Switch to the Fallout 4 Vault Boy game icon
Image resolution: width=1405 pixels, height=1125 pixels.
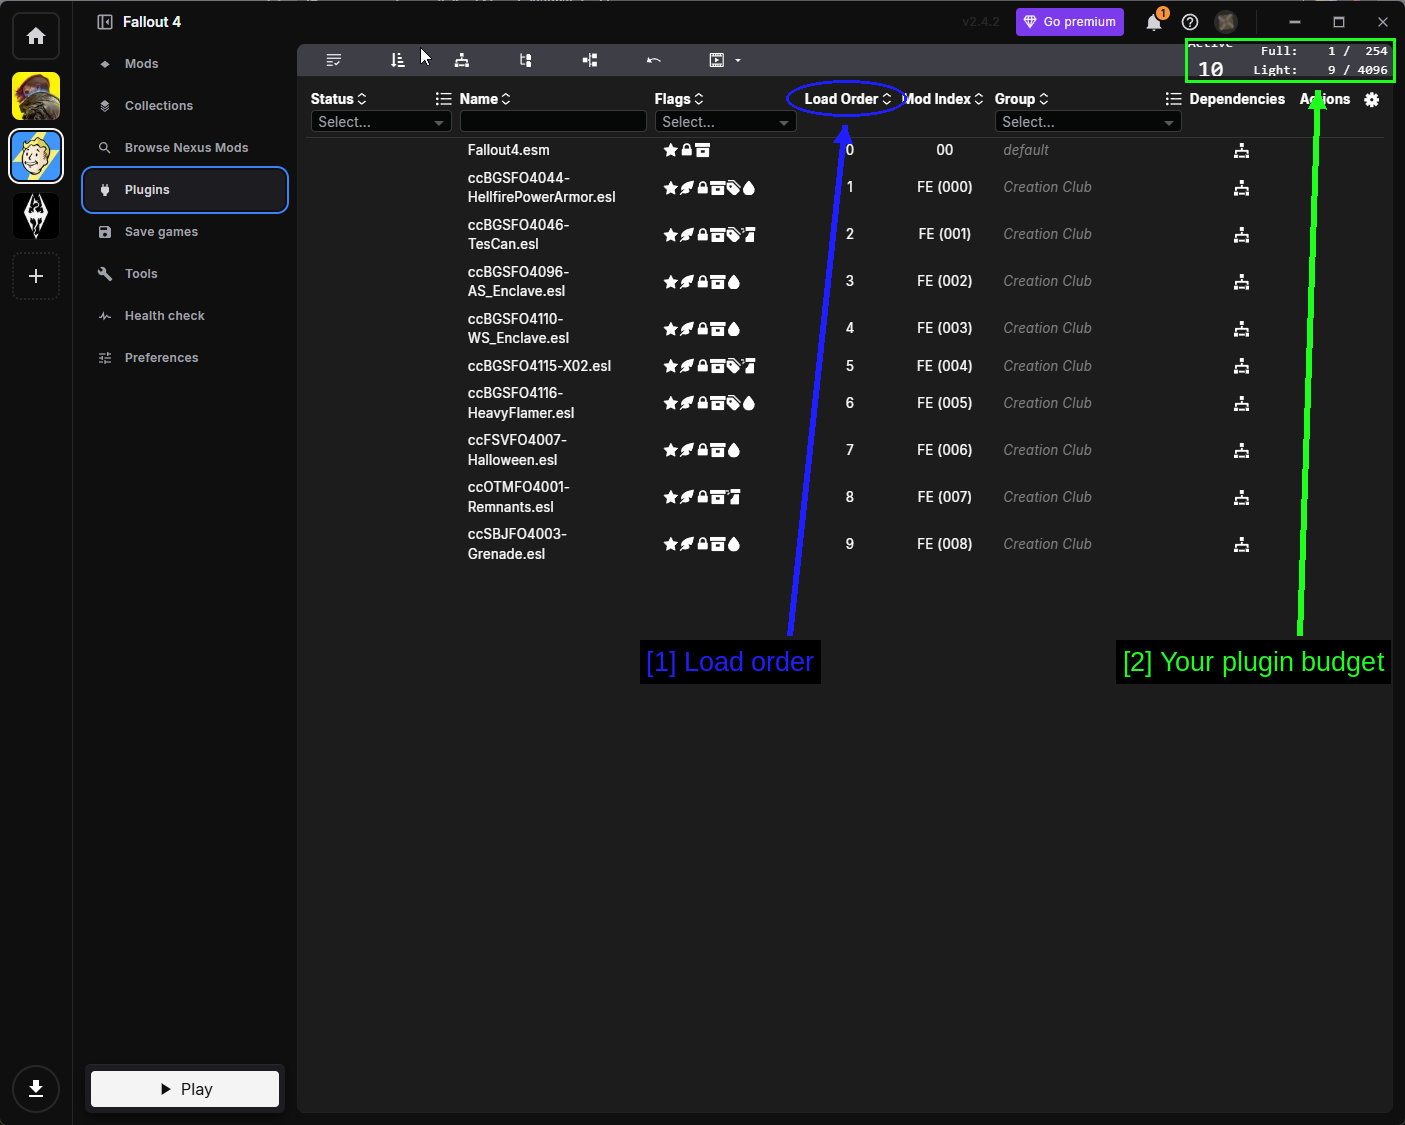[x=36, y=156]
